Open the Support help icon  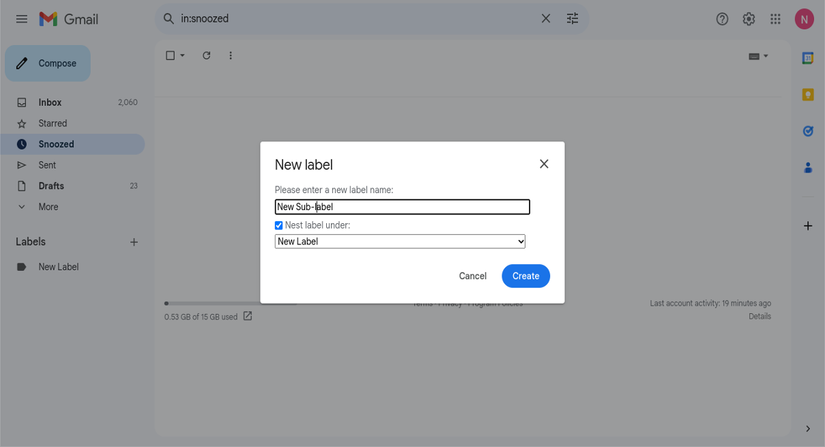[x=722, y=19]
